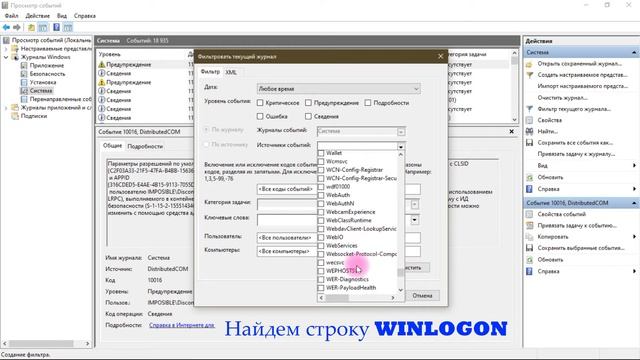
Task: Click Очистить журнал action
Action: click(562, 98)
